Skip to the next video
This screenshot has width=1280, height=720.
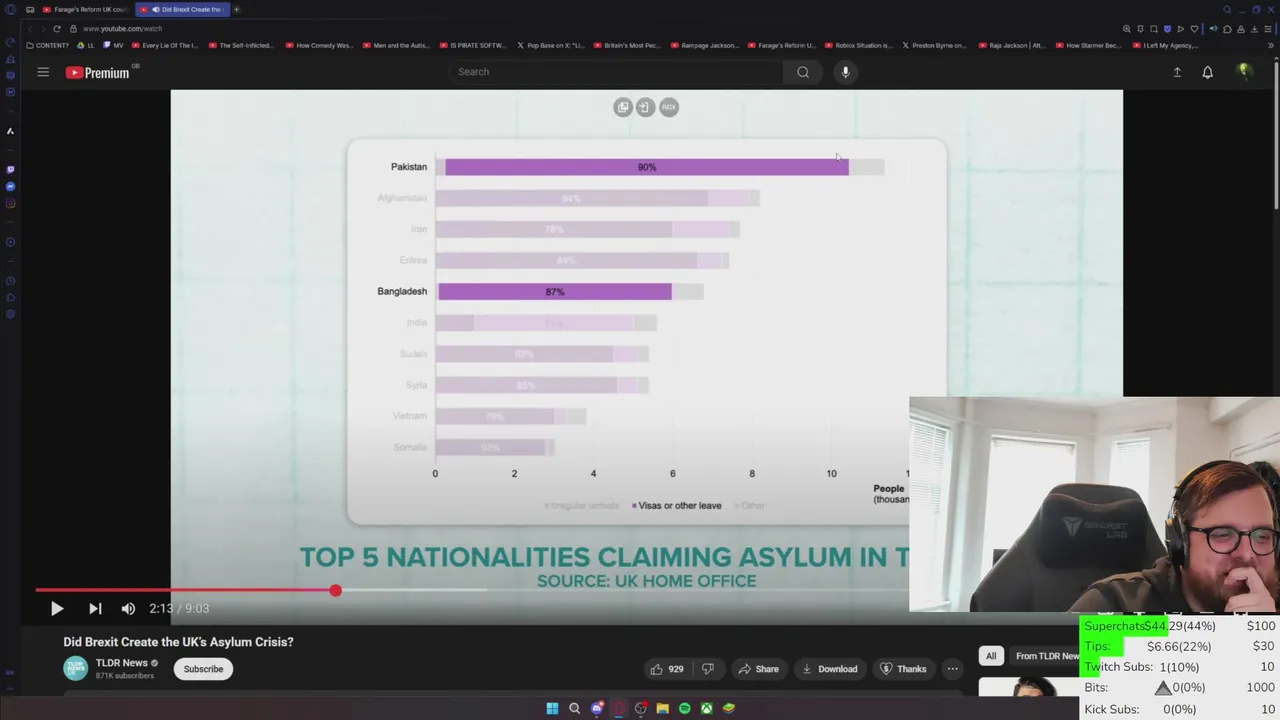pyautogui.click(x=95, y=608)
